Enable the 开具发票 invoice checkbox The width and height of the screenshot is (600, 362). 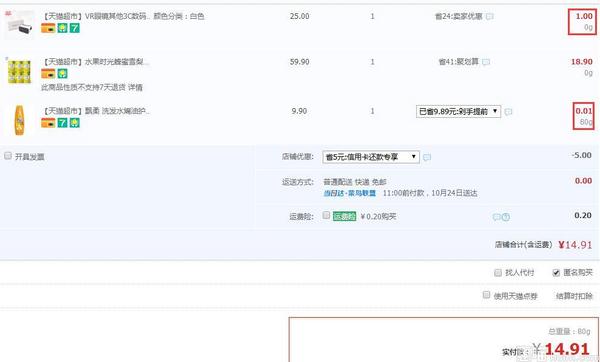pos(8,156)
